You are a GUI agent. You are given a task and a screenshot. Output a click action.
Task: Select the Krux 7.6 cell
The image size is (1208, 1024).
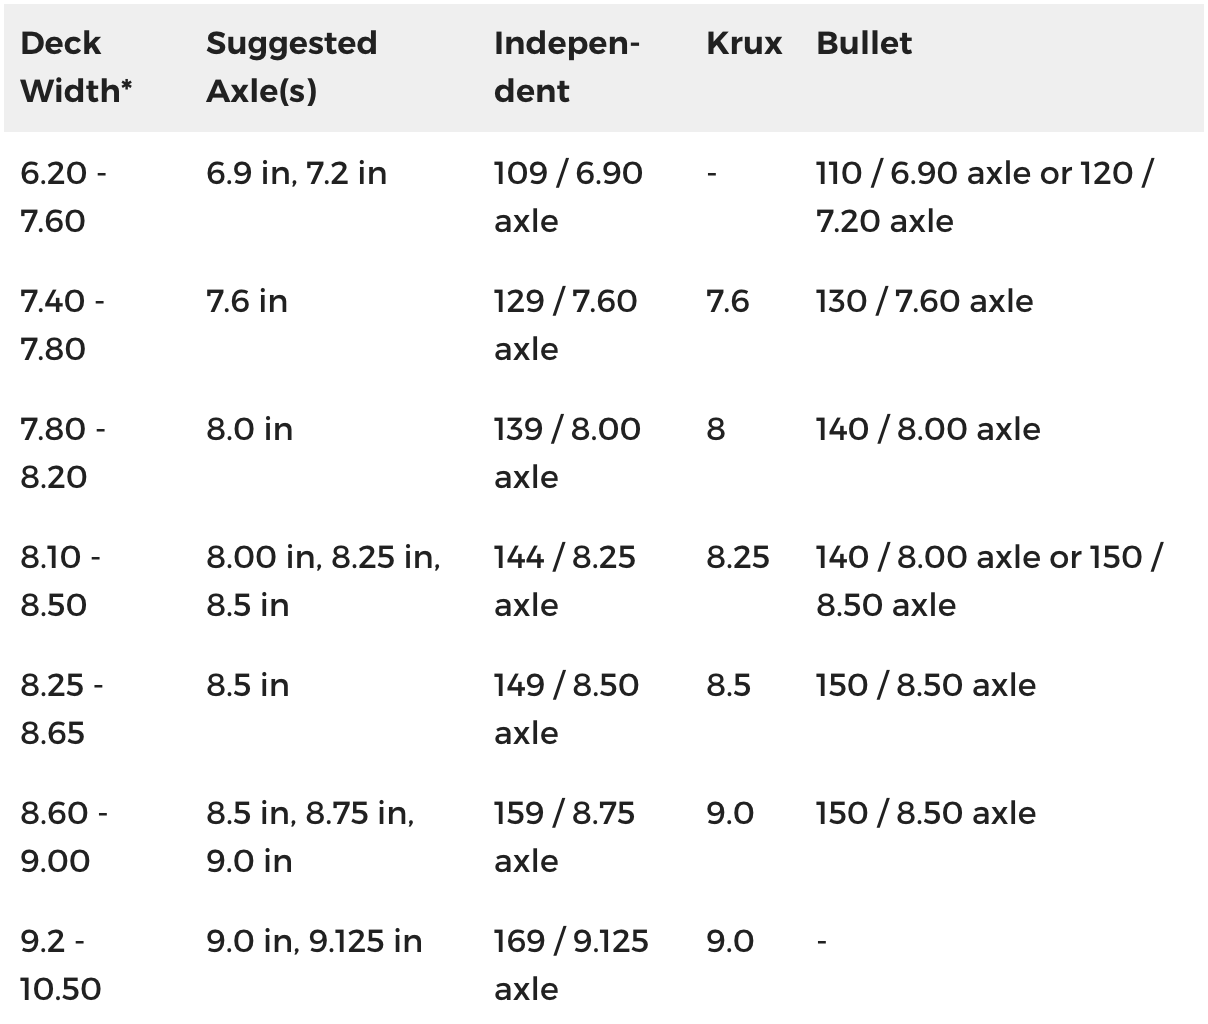click(x=727, y=301)
